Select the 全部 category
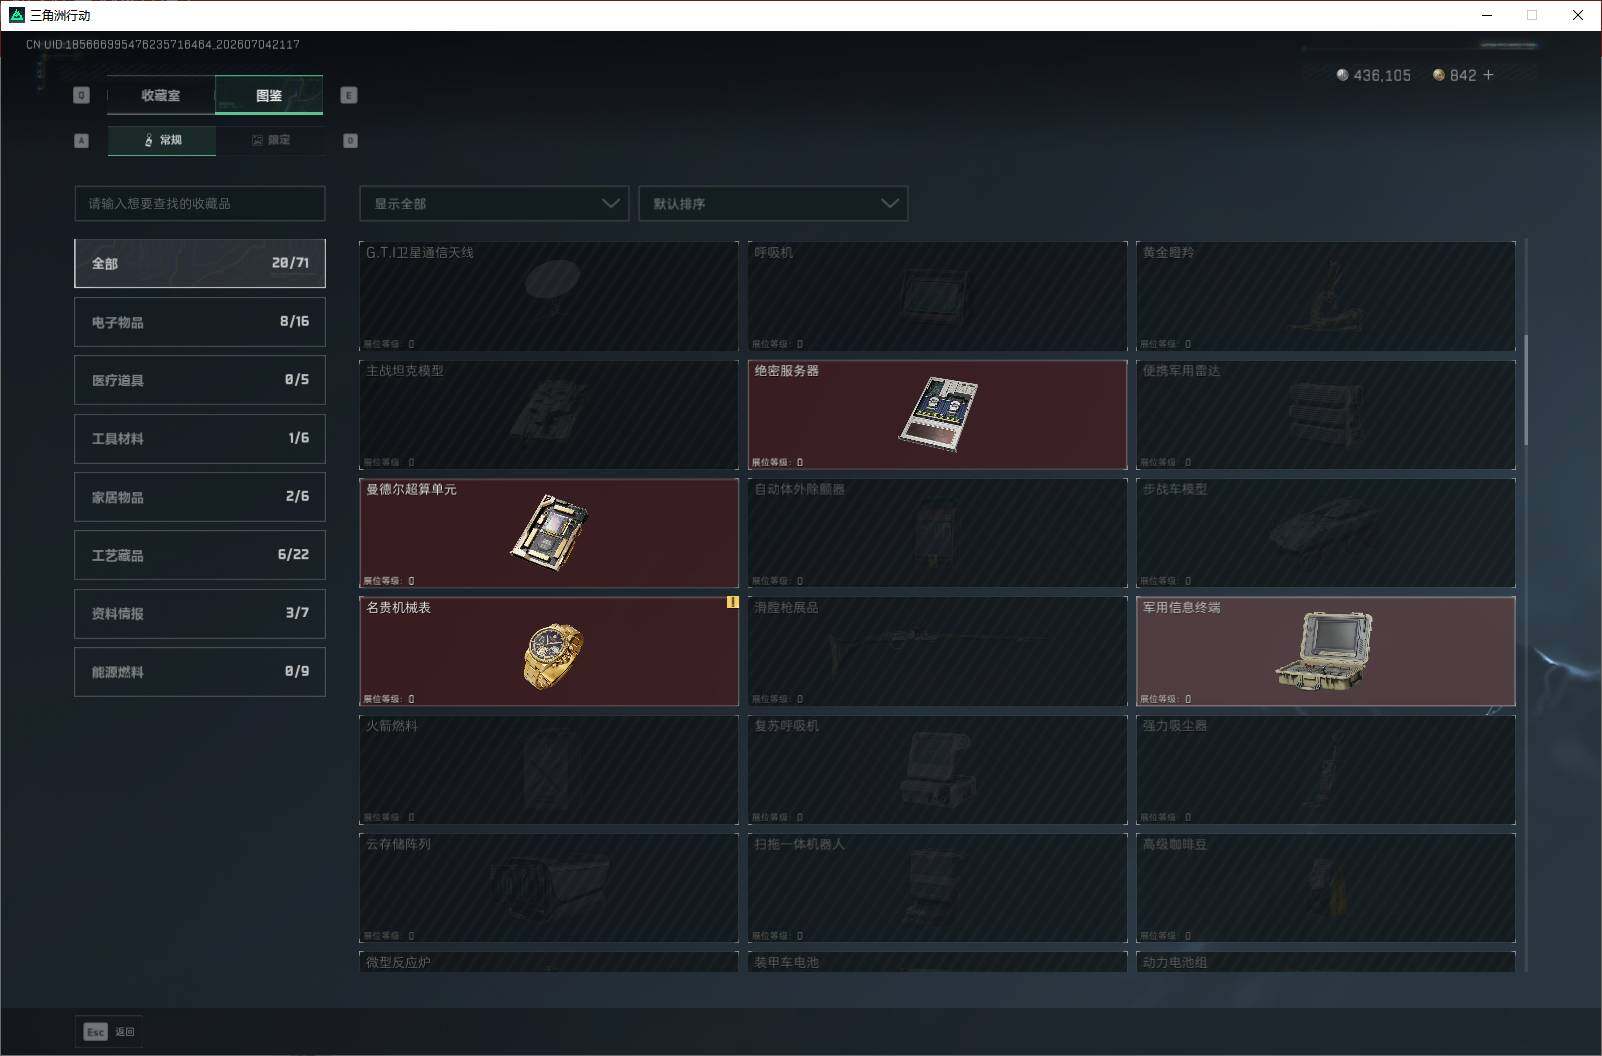Screen dimensions: 1602x1056 tap(200, 263)
